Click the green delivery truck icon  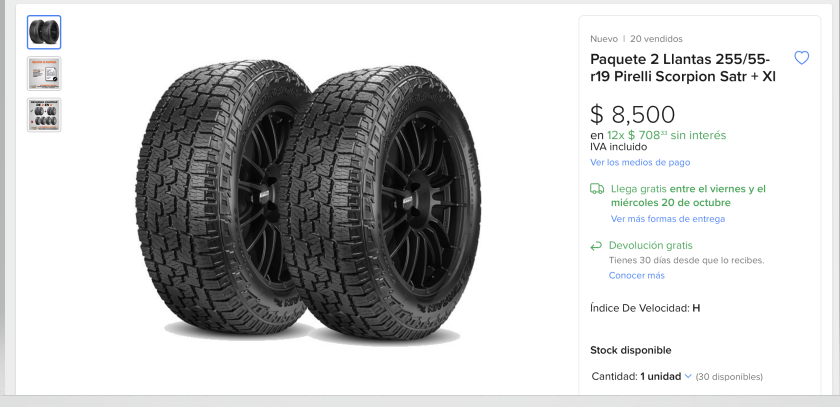(597, 188)
